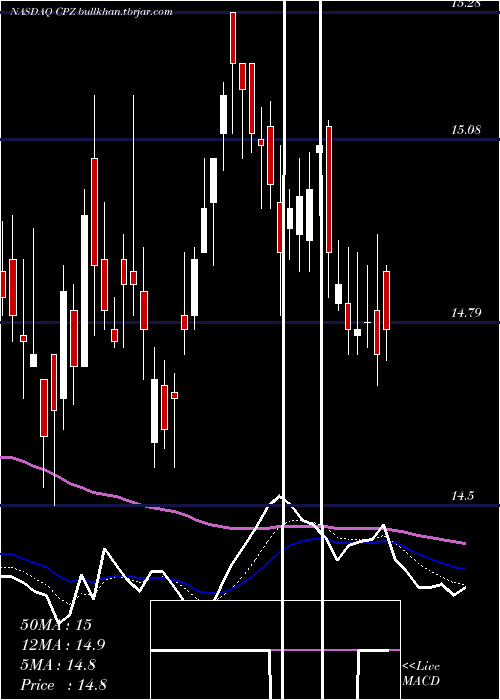This screenshot has width=500, height=700.
Task: Click the 50MA : 15 readout
Action: [56, 625]
